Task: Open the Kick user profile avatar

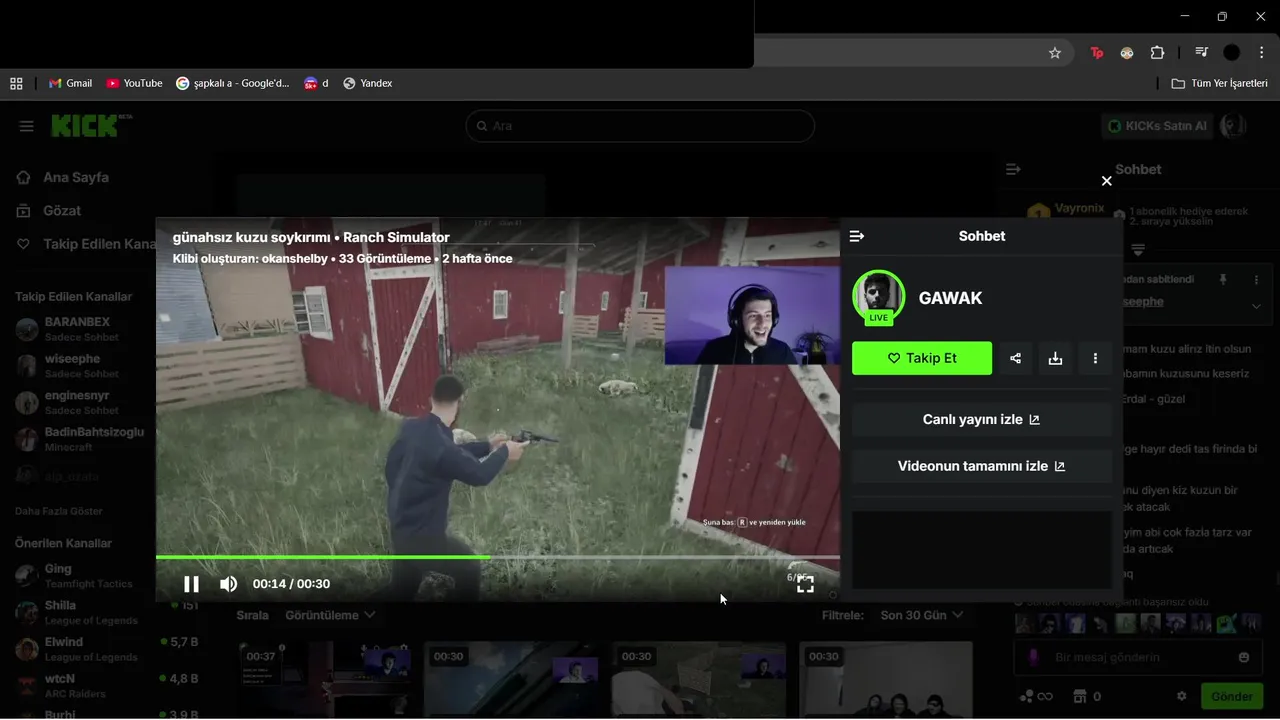Action: [1234, 126]
